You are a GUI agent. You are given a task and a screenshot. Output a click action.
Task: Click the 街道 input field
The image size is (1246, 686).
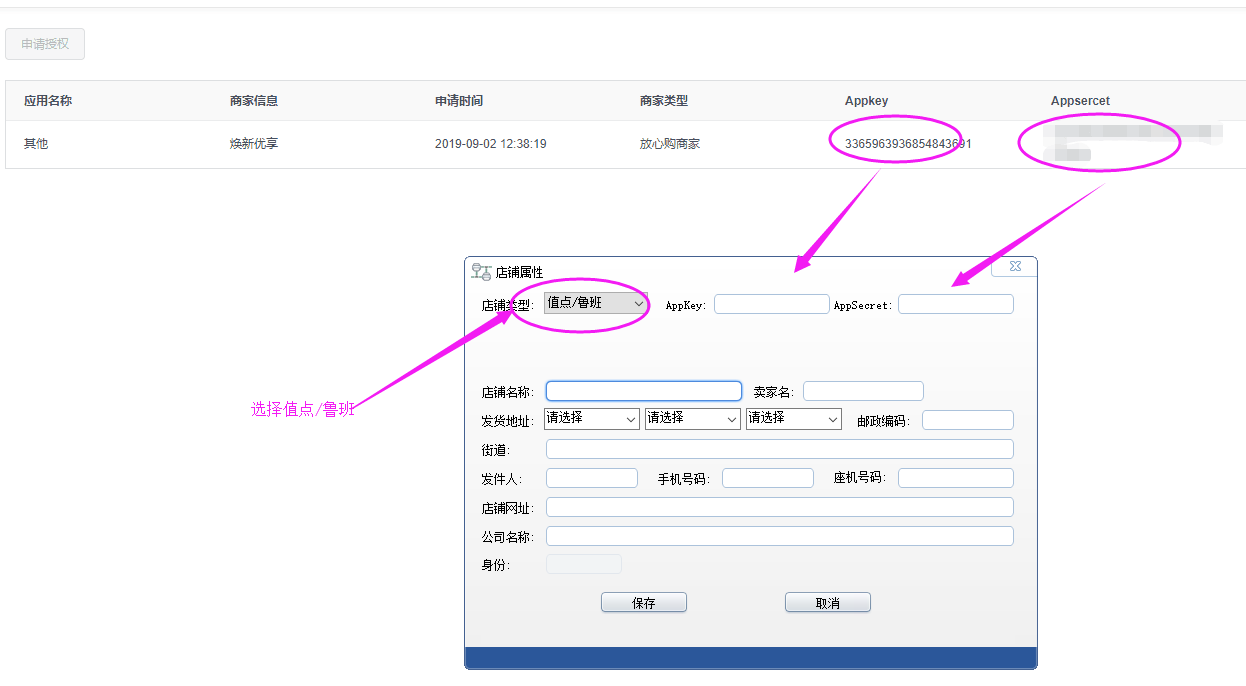click(x=779, y=448)
